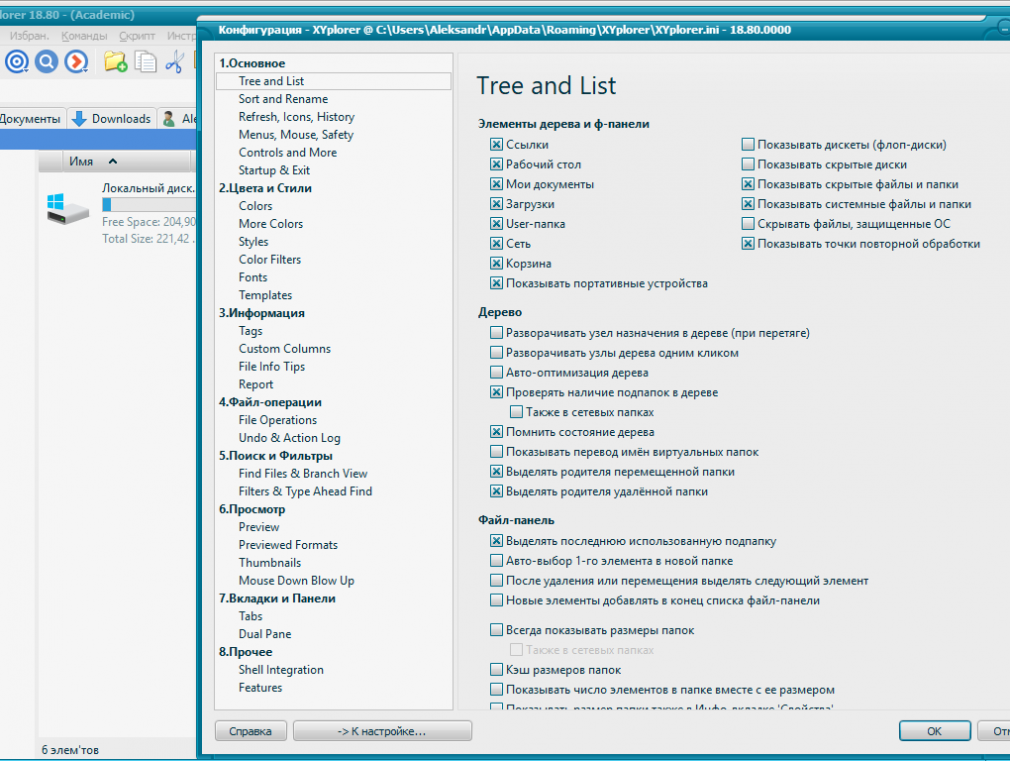Check Также в сетевых папках under Дерево
1010x761 pixels.
[x=516, y=412]
